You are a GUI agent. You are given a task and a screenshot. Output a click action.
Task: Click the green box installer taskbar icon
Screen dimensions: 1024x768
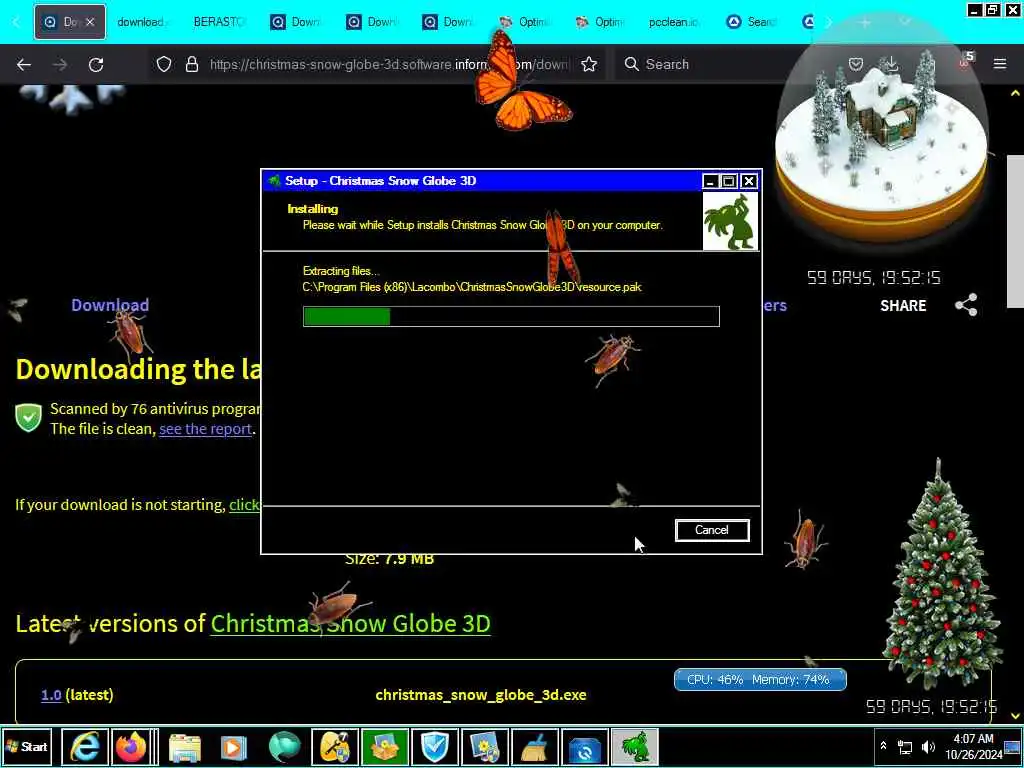(385, 746)
